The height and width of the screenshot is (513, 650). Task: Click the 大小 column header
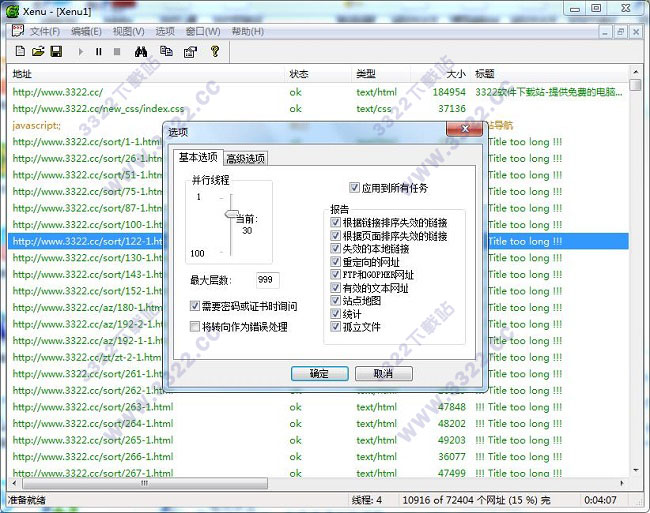[440, 74]
